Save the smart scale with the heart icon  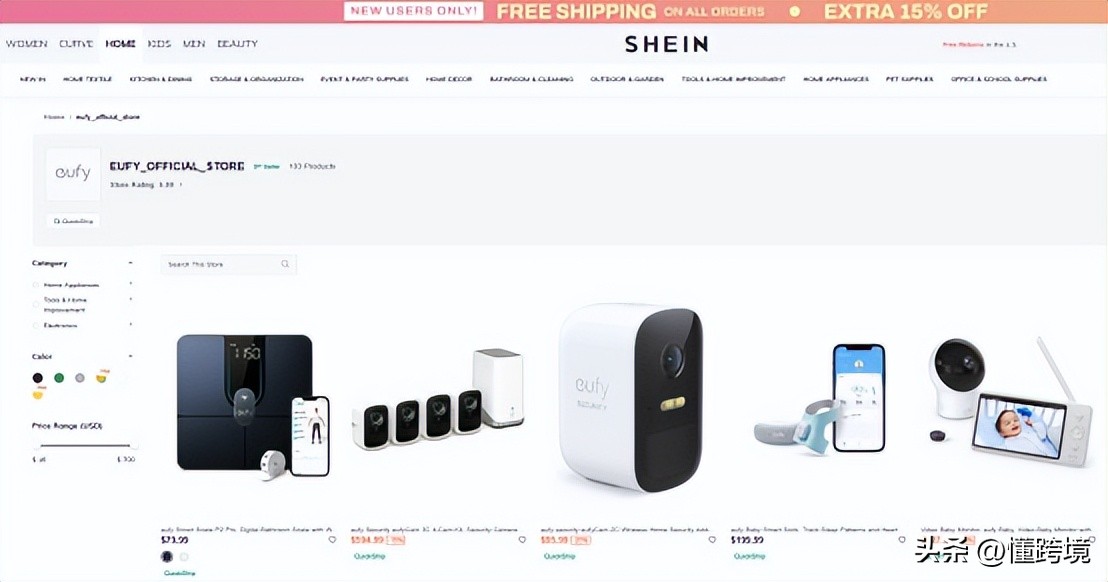coord(332,540)
